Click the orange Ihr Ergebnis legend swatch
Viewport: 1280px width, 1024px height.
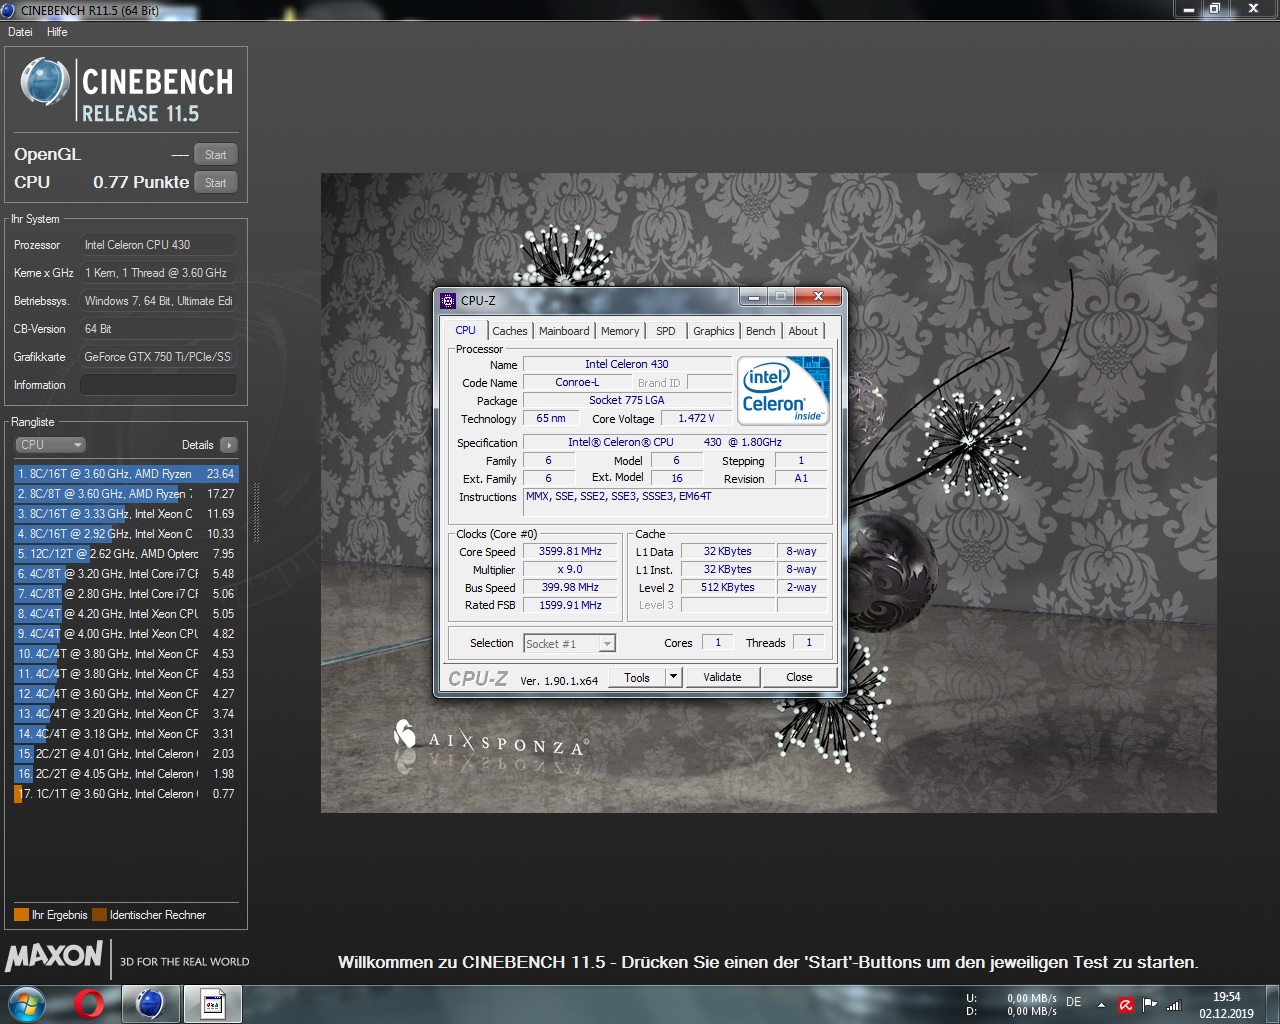click(x=21, y=915)
